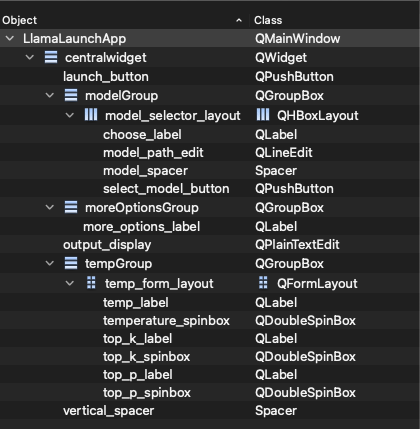Click the QMainWindow class cell
The image size is (420, 429).
(x=297, y=39)
